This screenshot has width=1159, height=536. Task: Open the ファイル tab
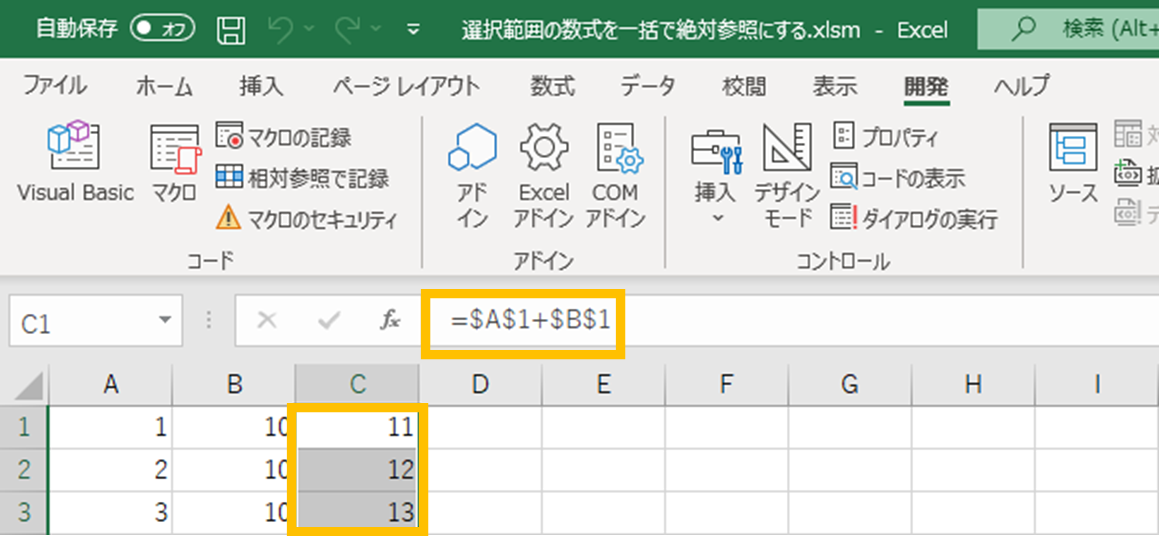click(x=54, y=86)
